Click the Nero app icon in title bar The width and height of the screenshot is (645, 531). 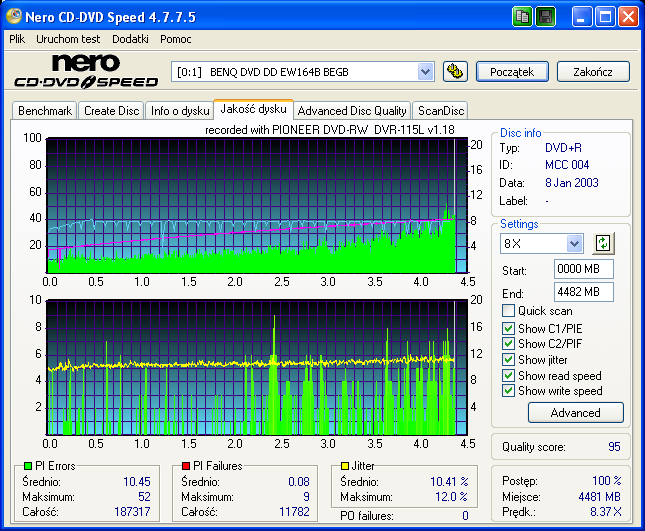coord(14,16)
